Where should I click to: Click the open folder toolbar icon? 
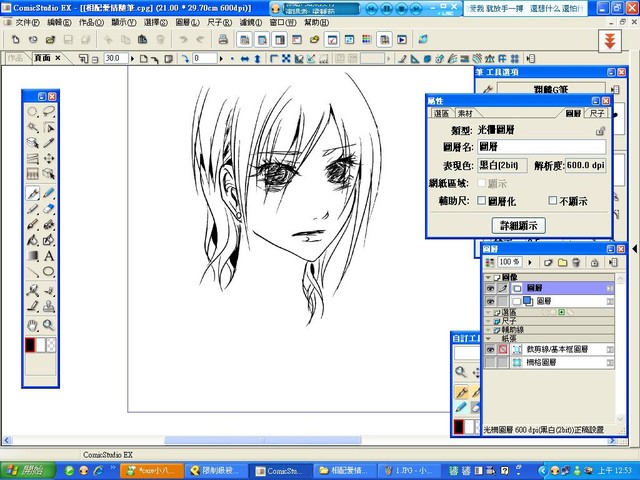[x=50, y=40]
